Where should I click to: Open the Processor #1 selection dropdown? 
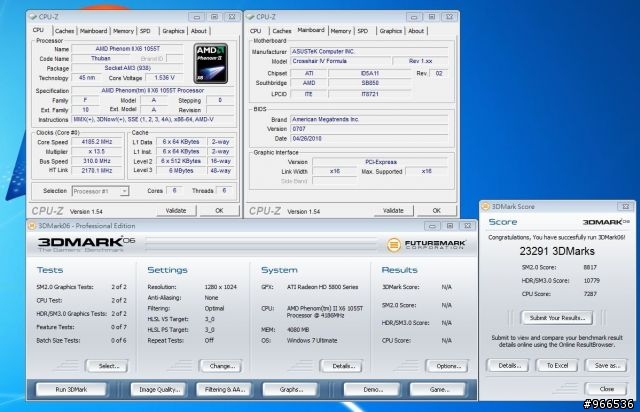pos(100,191)
